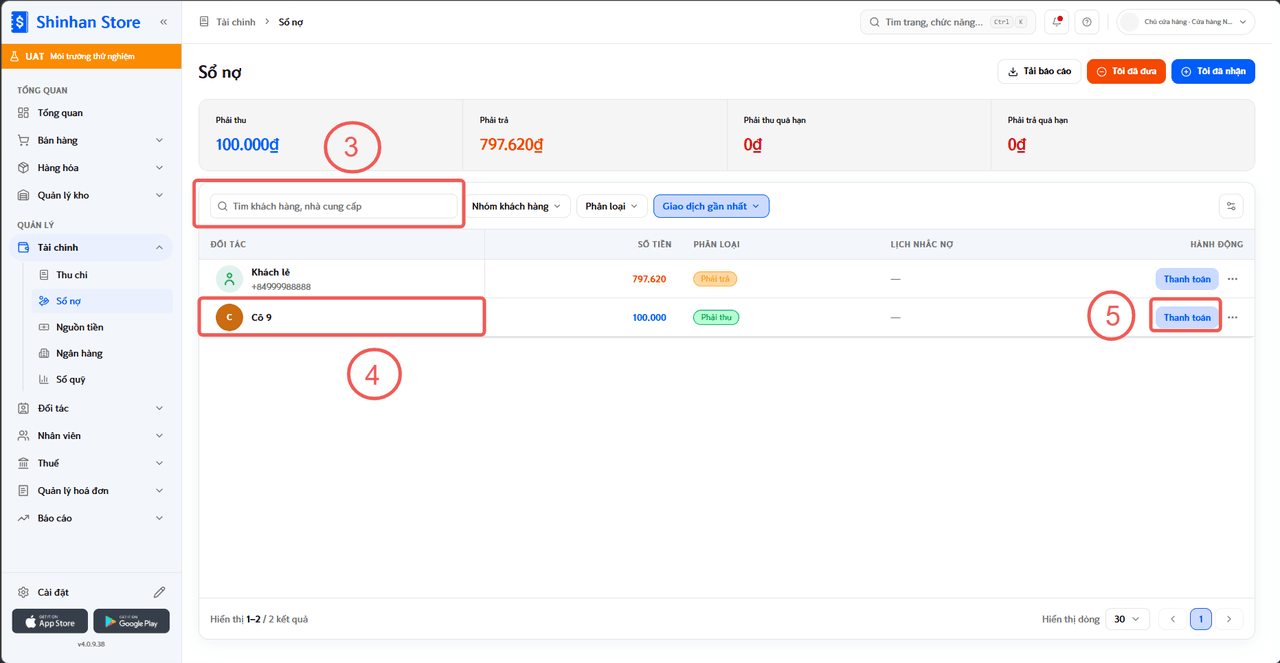Collapse the sidebar with the double-chevron icon

(x=163, y=21)
